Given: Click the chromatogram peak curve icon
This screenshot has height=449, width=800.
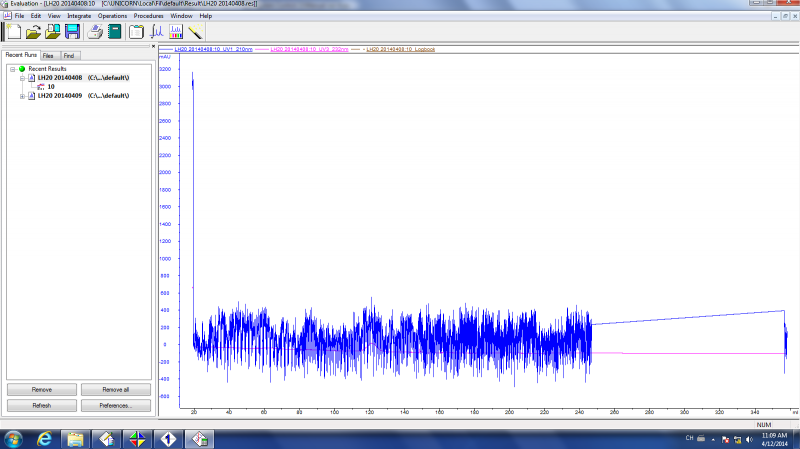Looking at the screenshot, I should 157,31.
